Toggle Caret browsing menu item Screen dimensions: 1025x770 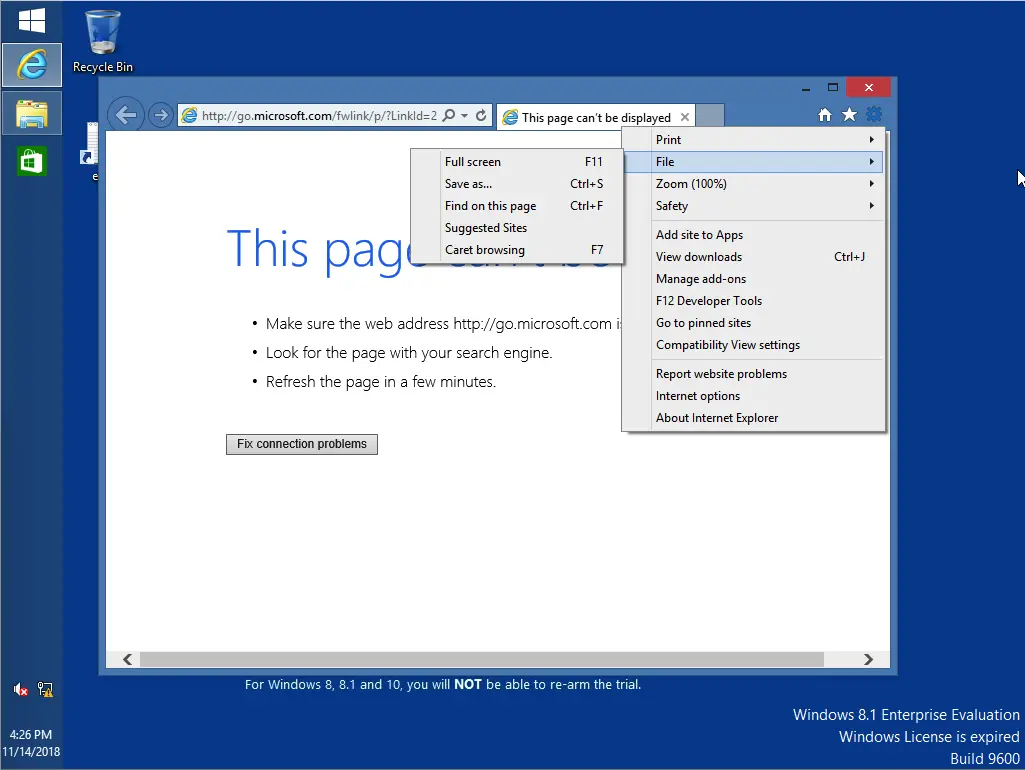click(x=517, y=250)
